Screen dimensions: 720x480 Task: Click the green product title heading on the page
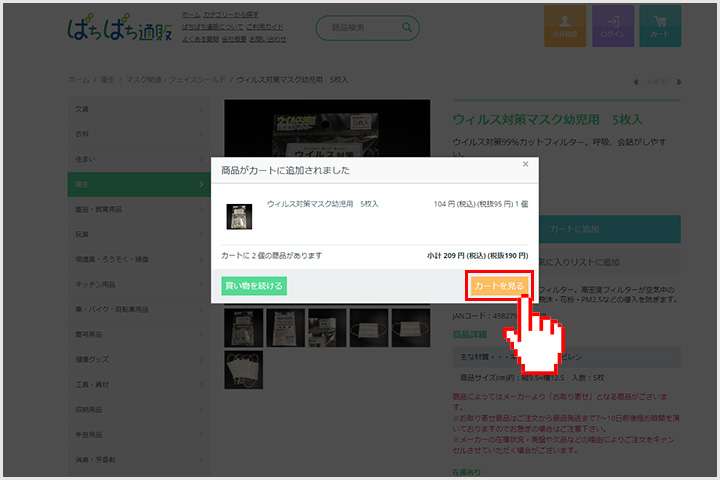point(547,120)
